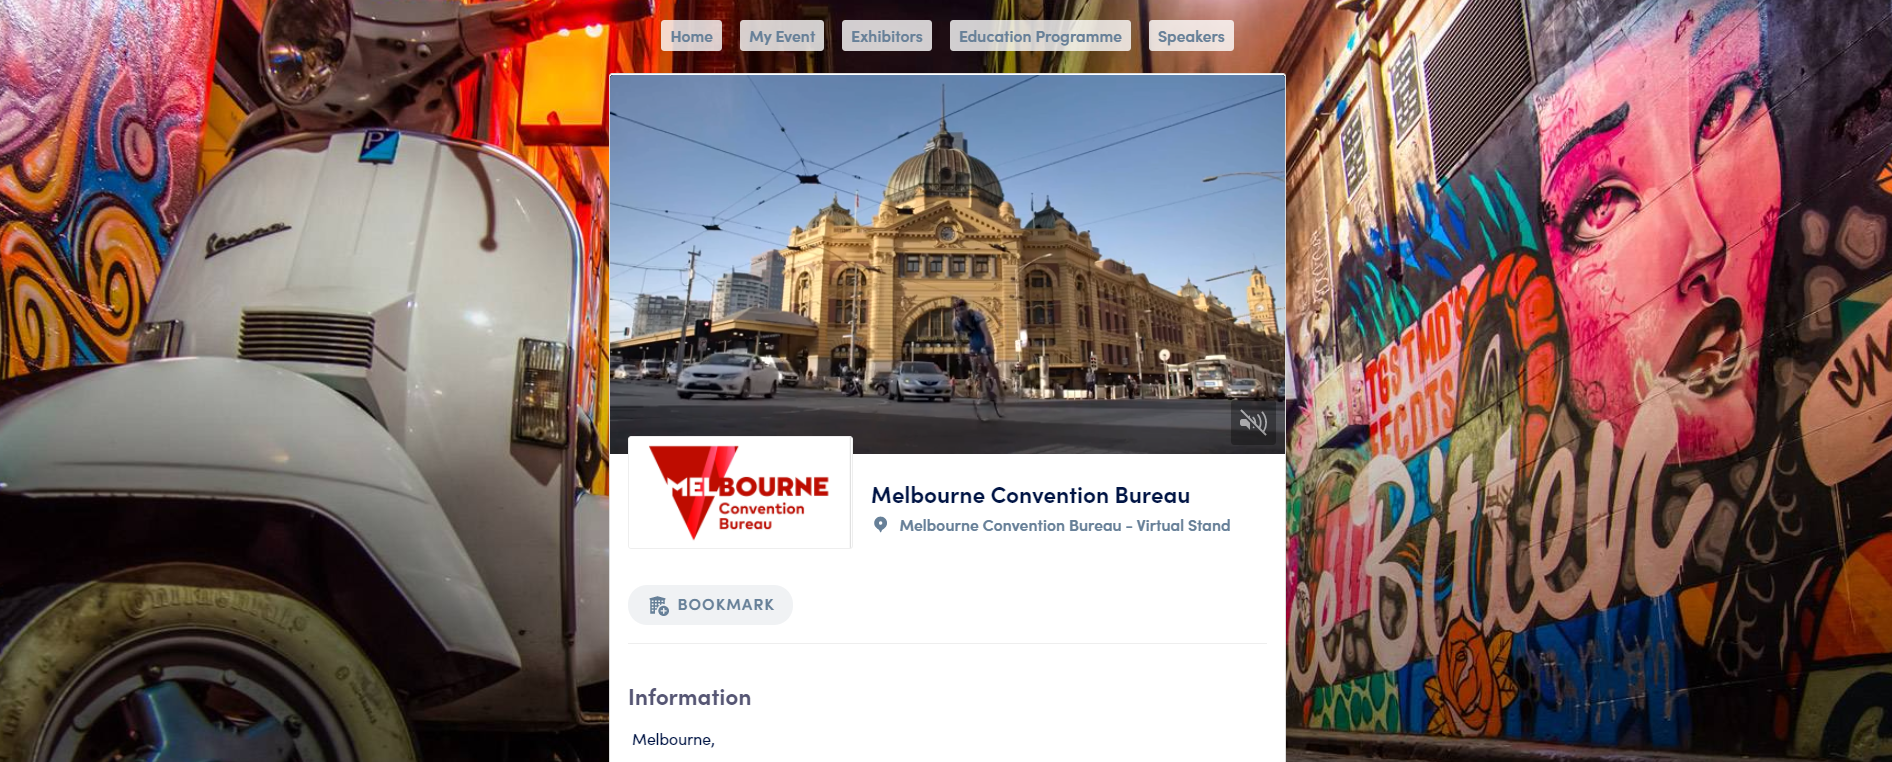1892x762 pixels.
Task: Open the Home navigation item
Action: tap(692, 36)
